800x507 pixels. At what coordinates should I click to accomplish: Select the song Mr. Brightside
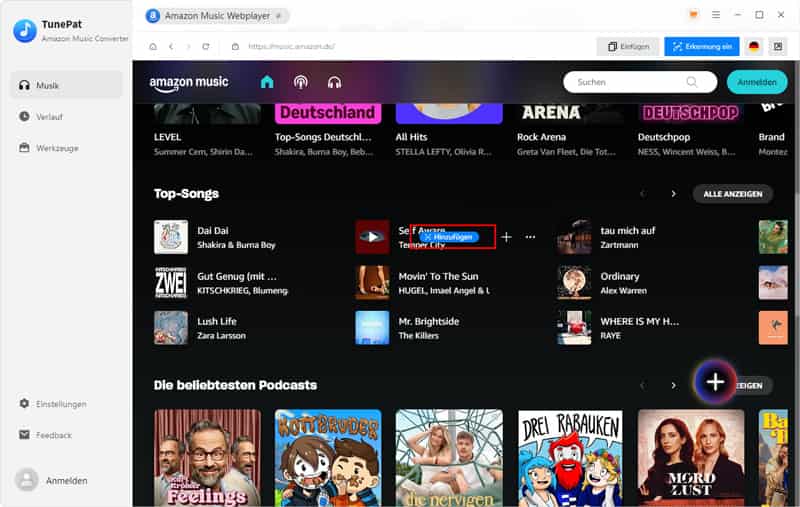tap(429, 321)
